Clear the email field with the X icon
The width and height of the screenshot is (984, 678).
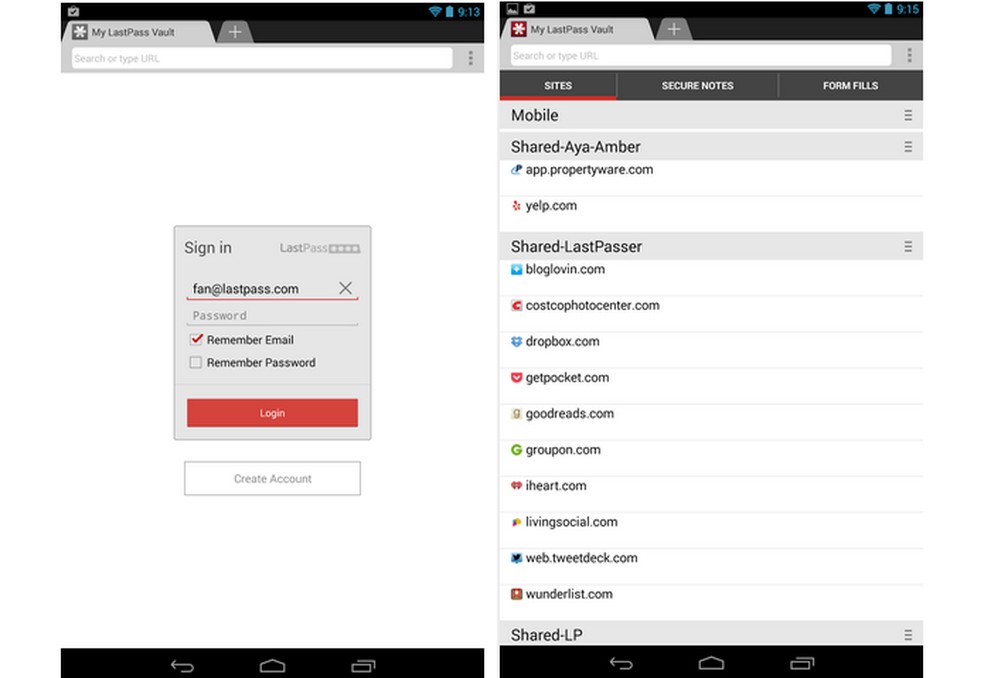point(345,288)
